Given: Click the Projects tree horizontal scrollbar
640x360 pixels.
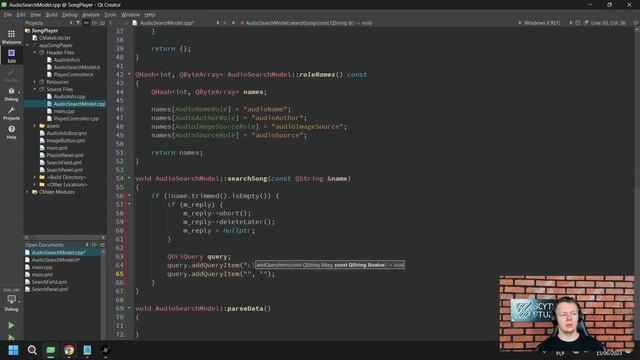Looking at the screenshot, I should 64,237.
